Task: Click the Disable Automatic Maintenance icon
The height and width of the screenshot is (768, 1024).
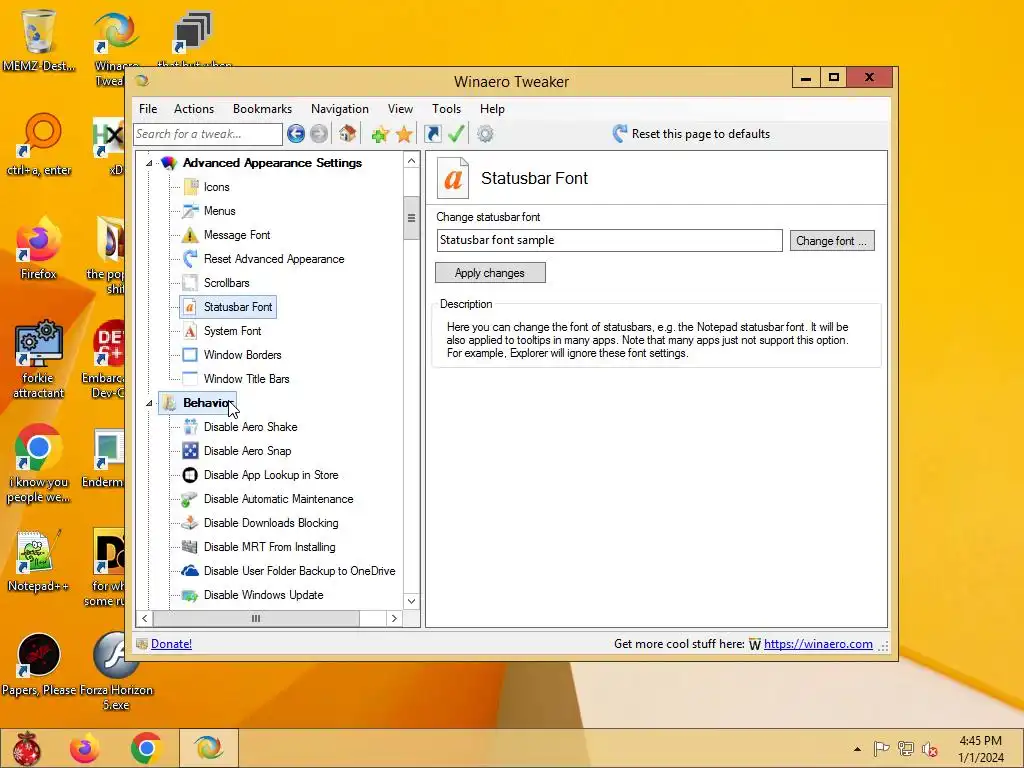Action: [x=190, y=499]
